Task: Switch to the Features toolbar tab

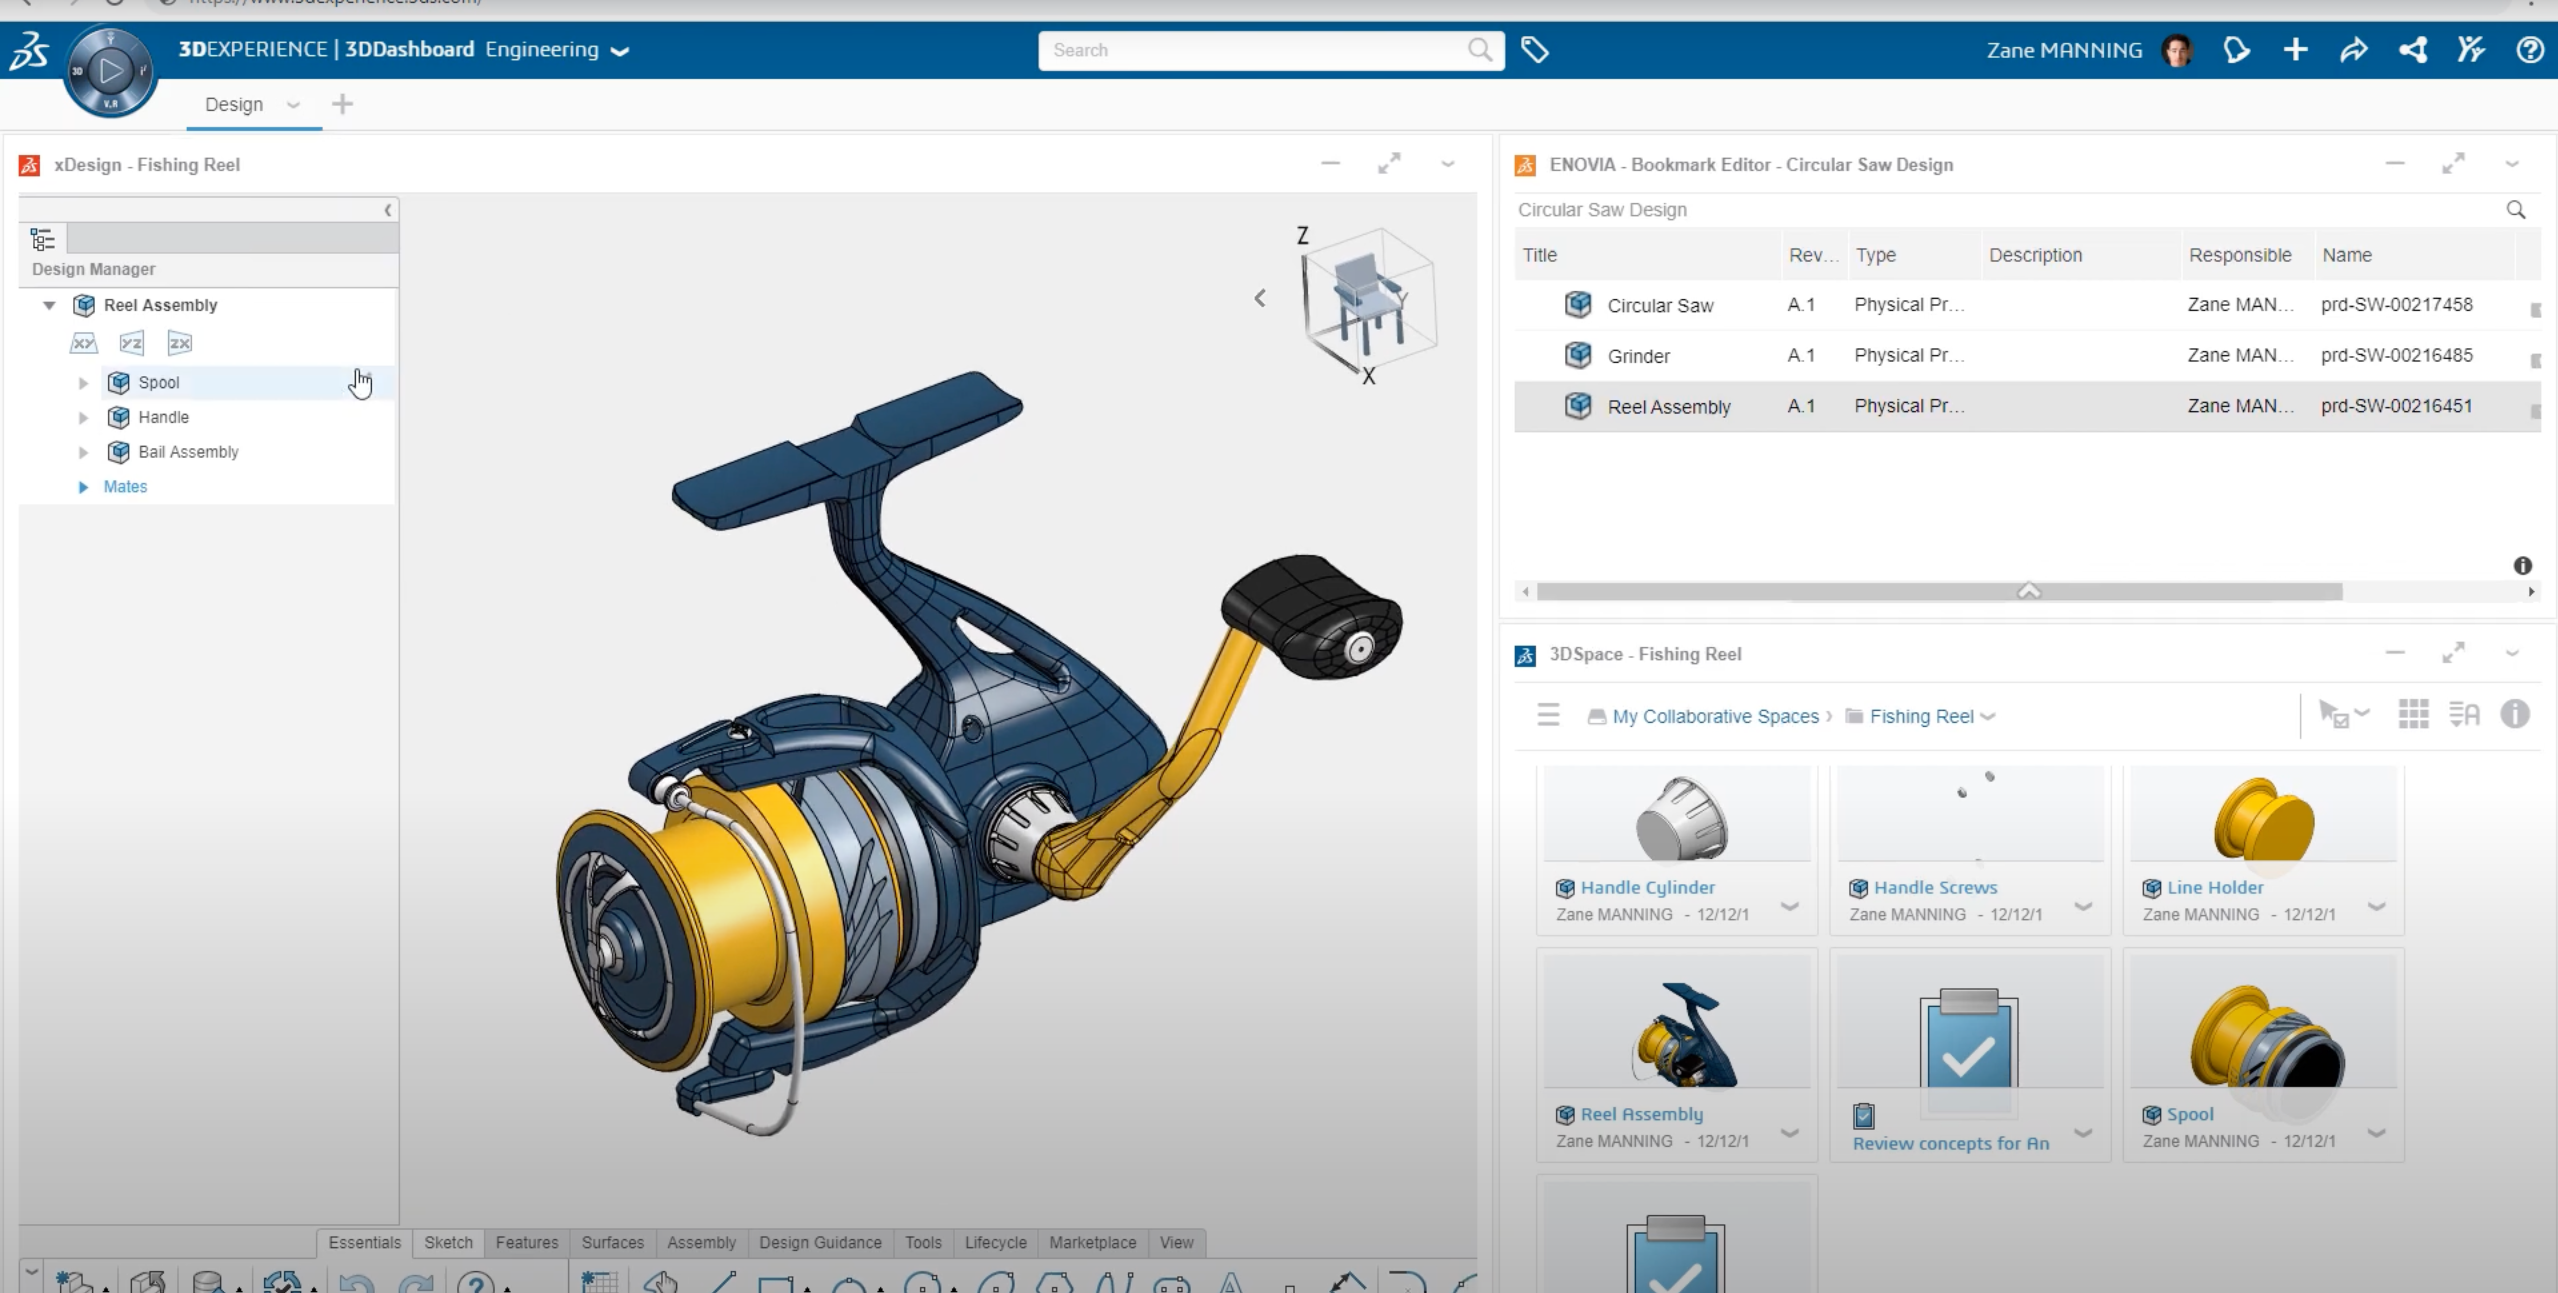Action: (527, 1242)
